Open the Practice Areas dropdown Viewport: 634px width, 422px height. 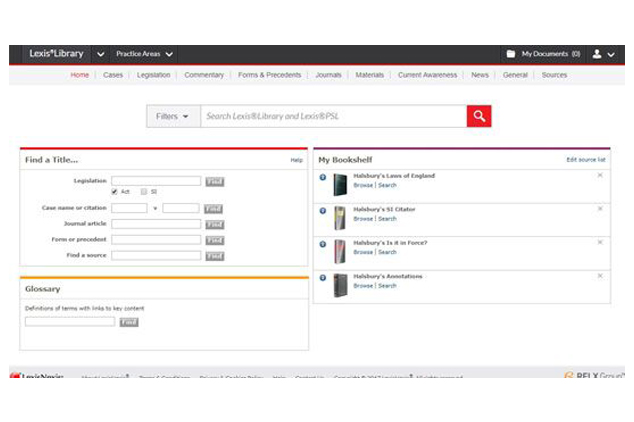coord(144,54)
